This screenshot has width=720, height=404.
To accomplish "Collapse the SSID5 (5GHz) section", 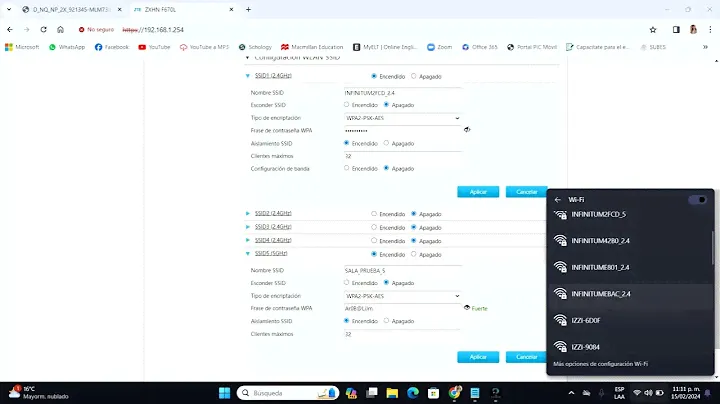I will [x=248, y=253].
